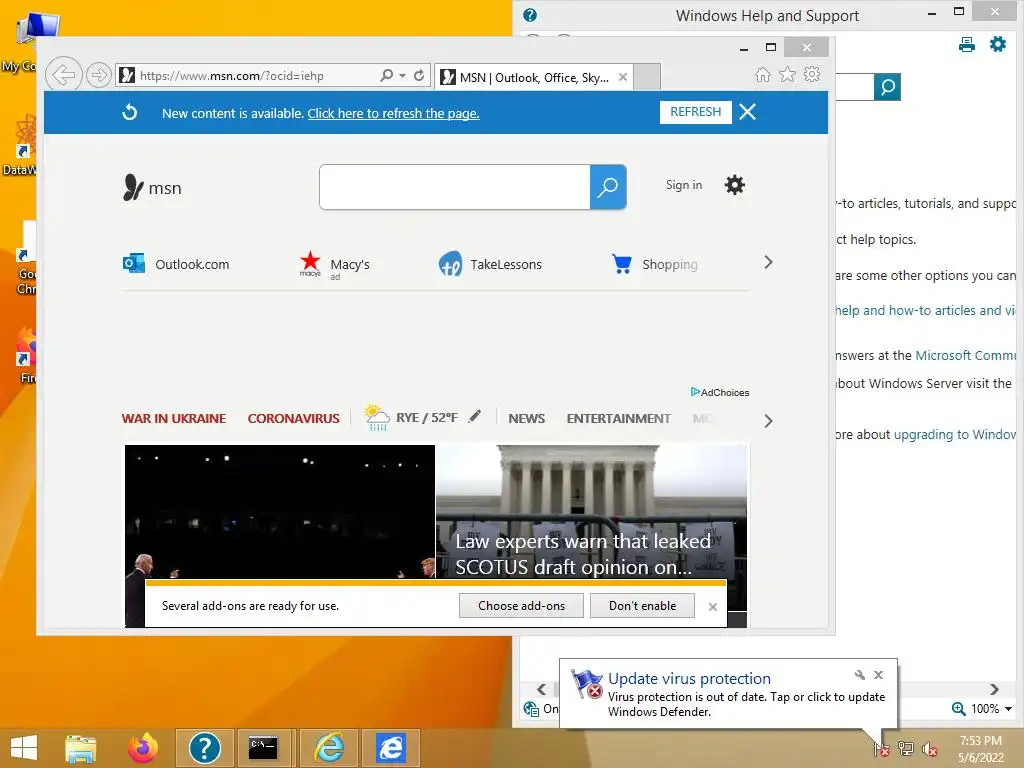Open the Help and Support settings gear
Screen dimensions: 1024x768
click(x=997, y=44)
